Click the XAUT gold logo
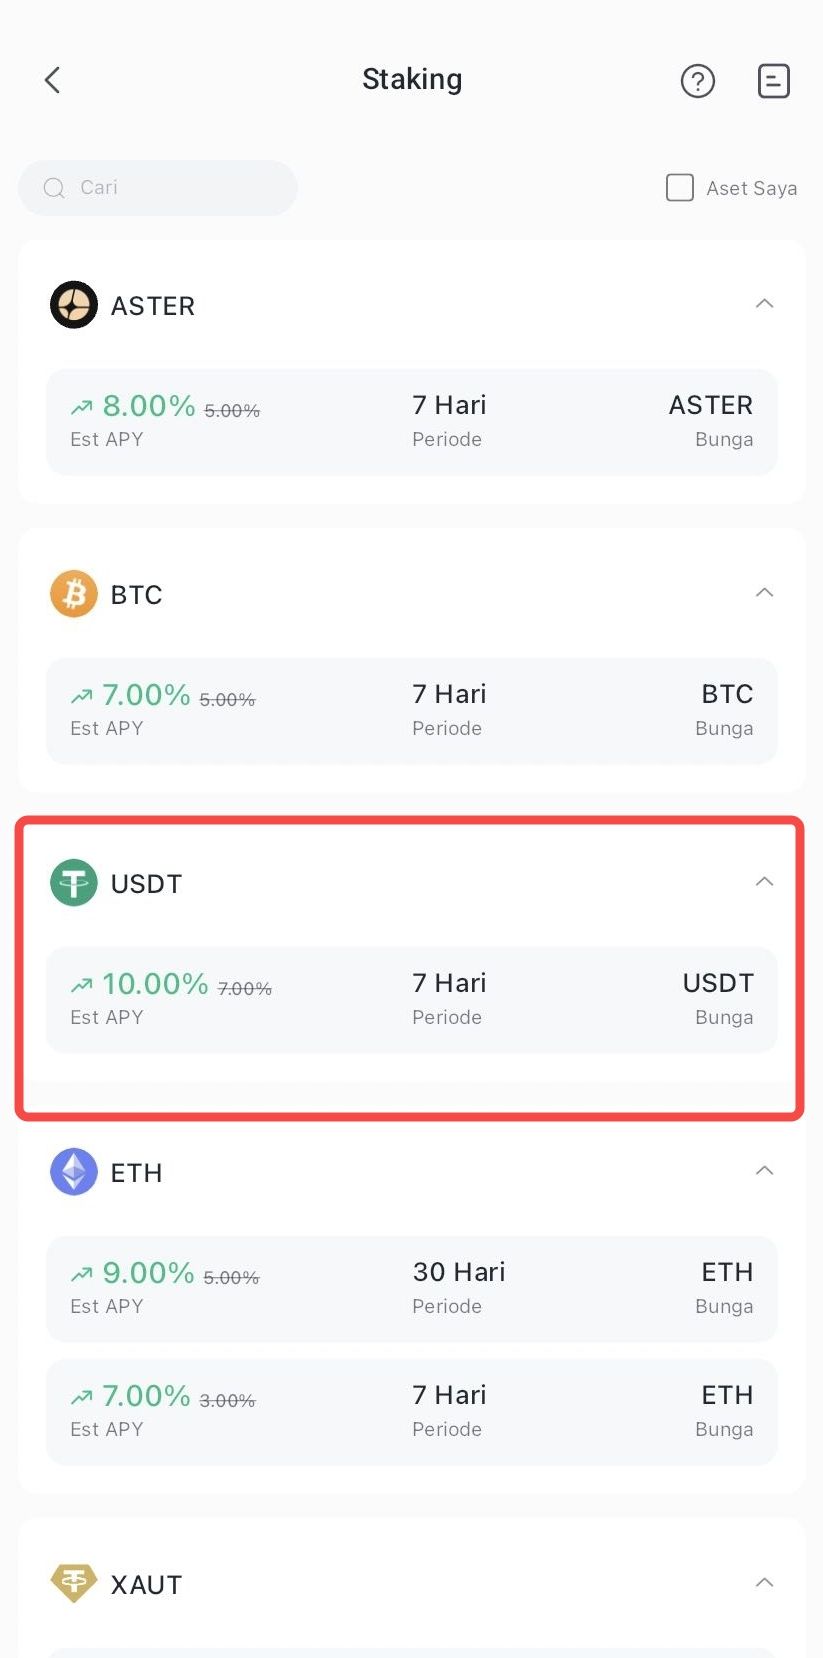Image resolution: width=823 pixels, height=1658 pixels. (74, 1583)
